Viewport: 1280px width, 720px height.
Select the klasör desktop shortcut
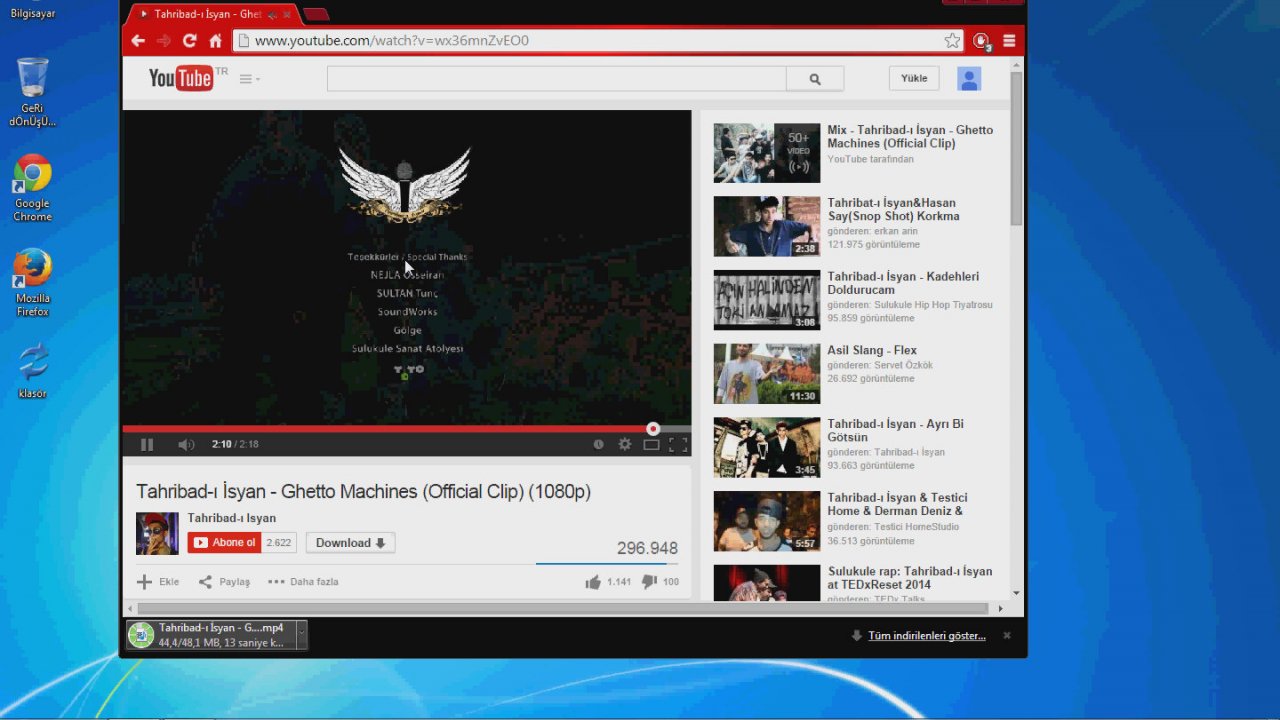pyautogui.click(x=33, y=370)
